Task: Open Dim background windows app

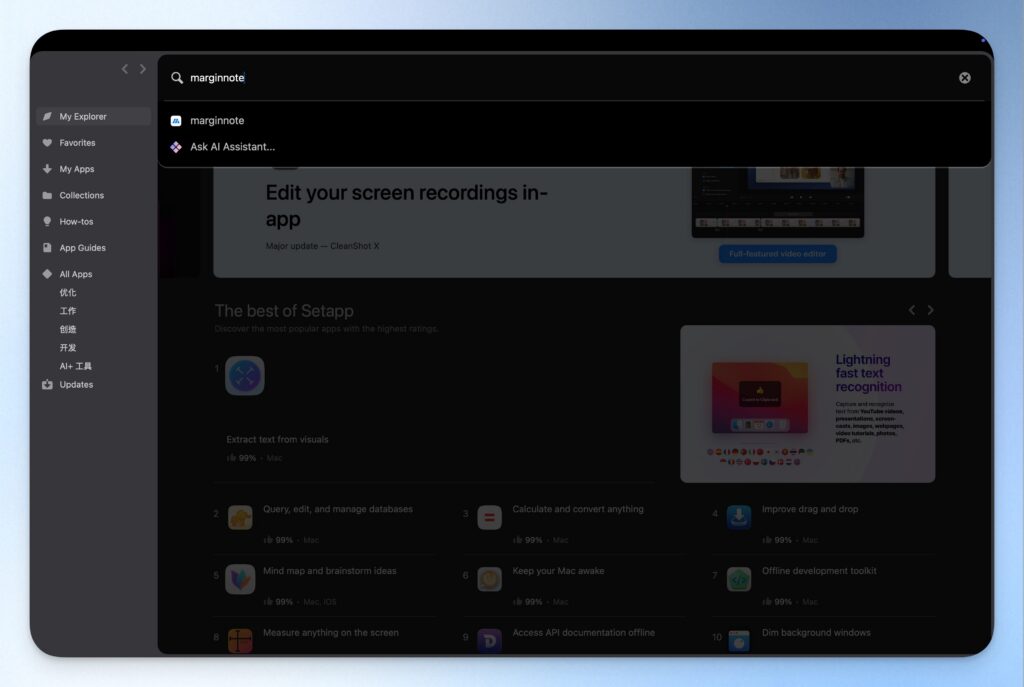Action: coord(816,632)
